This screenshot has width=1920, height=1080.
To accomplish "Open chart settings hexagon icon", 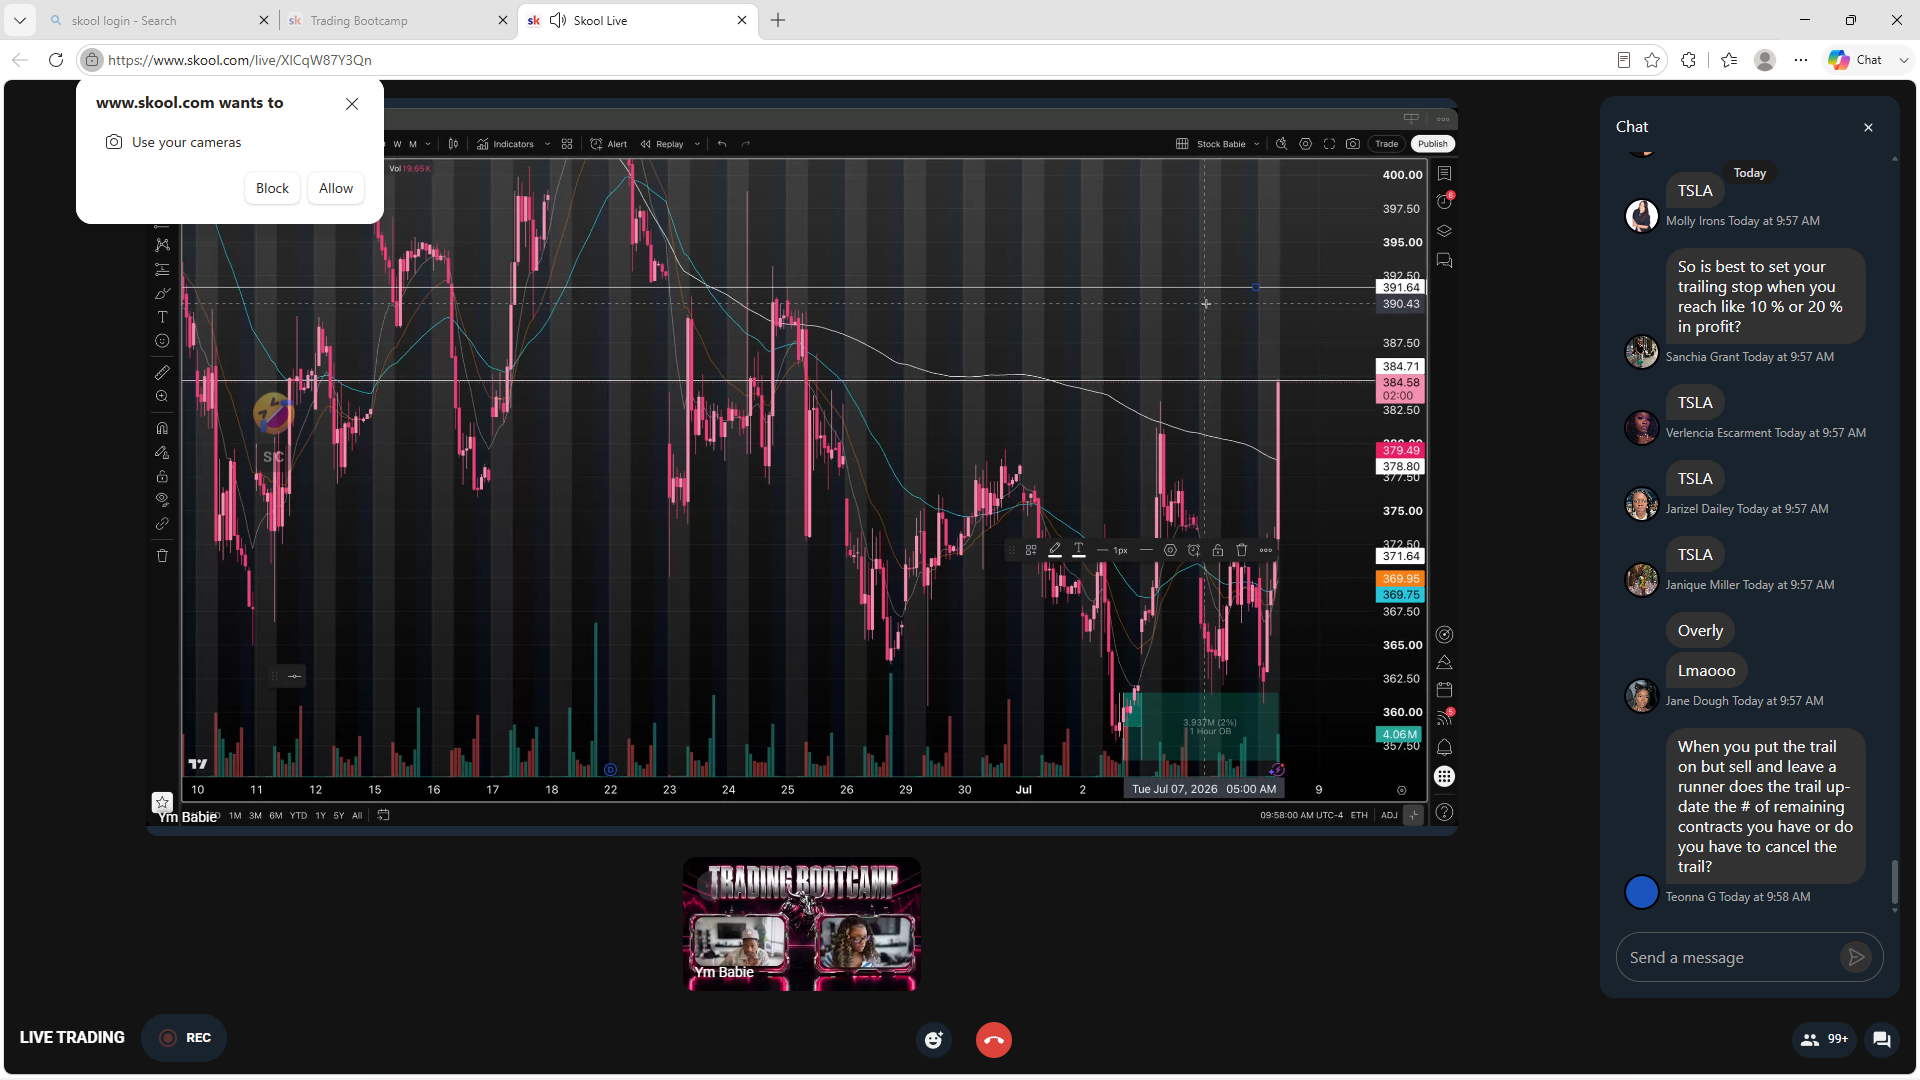I will coord(1305,144).
